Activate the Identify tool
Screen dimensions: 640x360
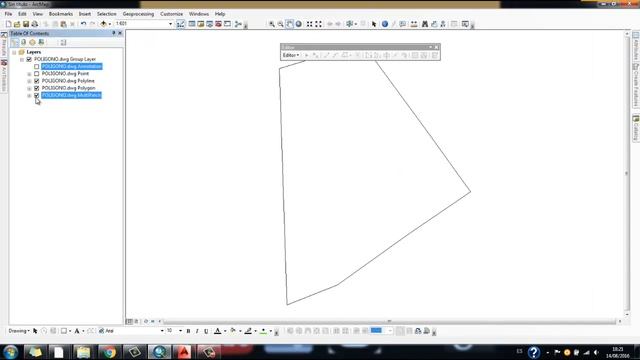click(384, 24)
